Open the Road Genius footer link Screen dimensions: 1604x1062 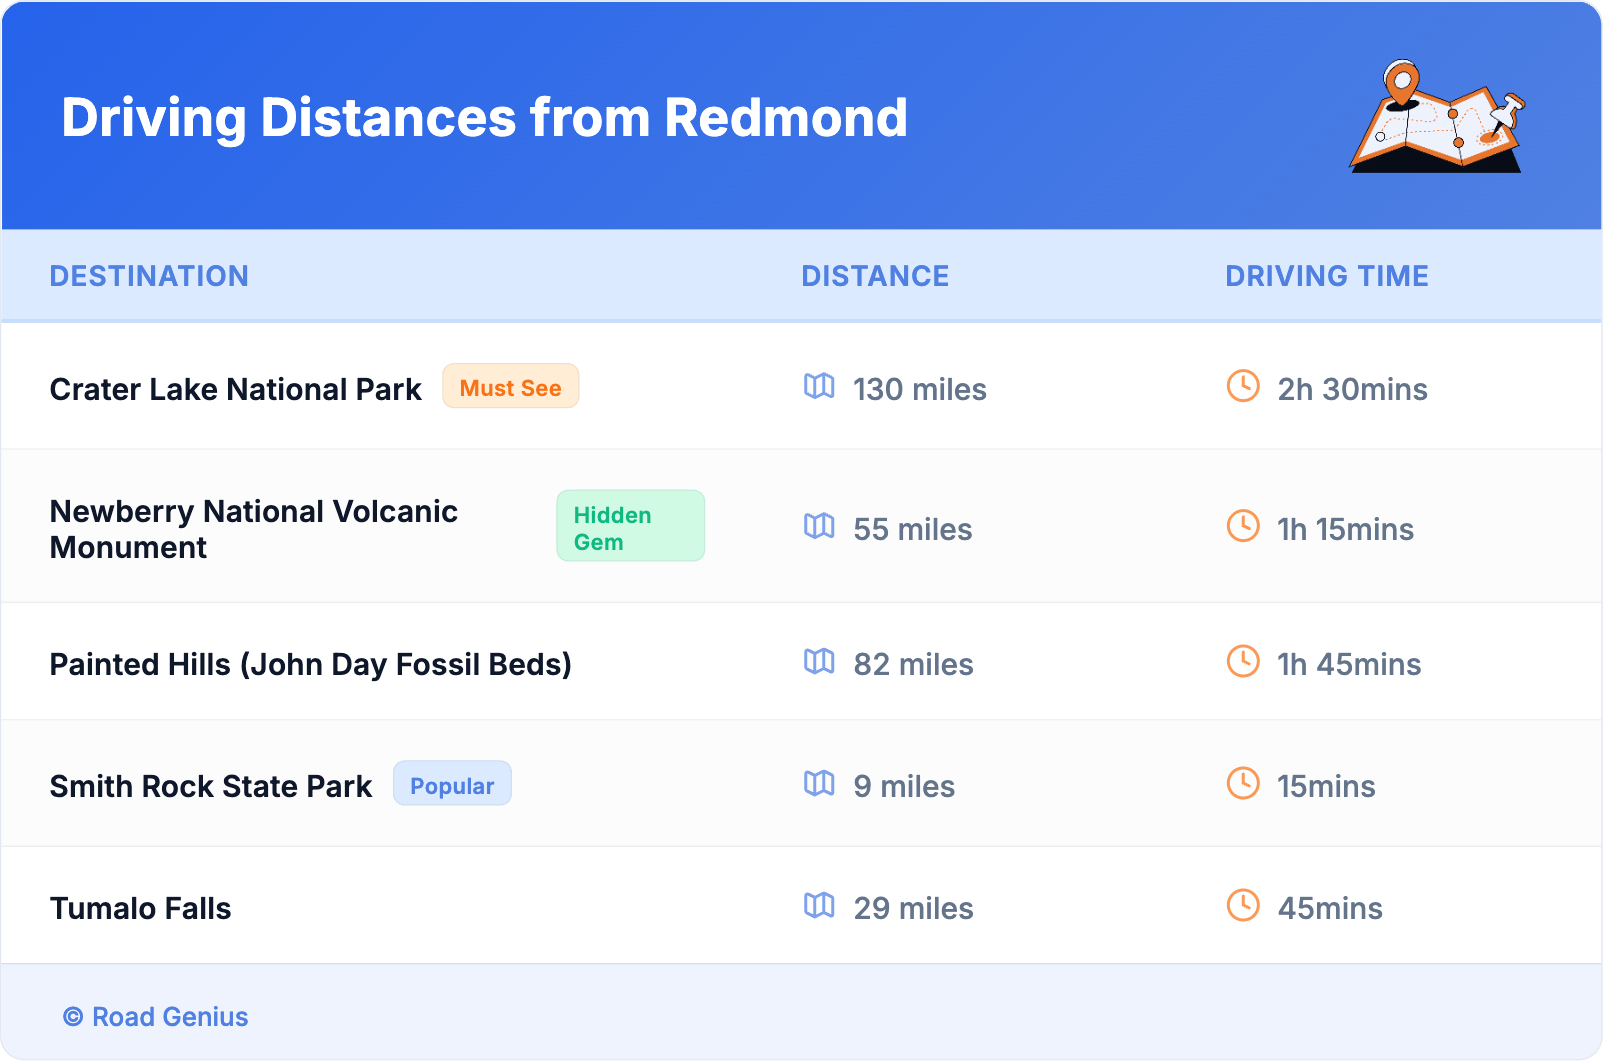(x=169, y=1017)
